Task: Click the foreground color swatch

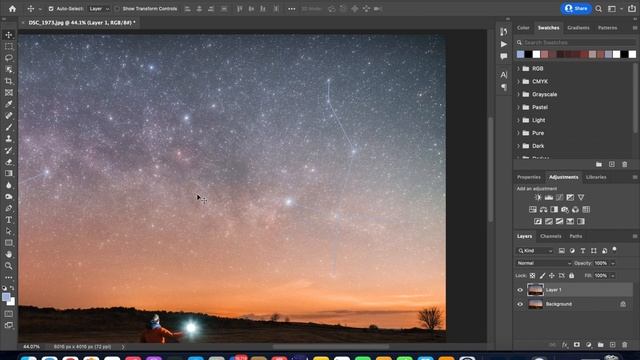Action: pyautogui.click(x=6, y=298)
